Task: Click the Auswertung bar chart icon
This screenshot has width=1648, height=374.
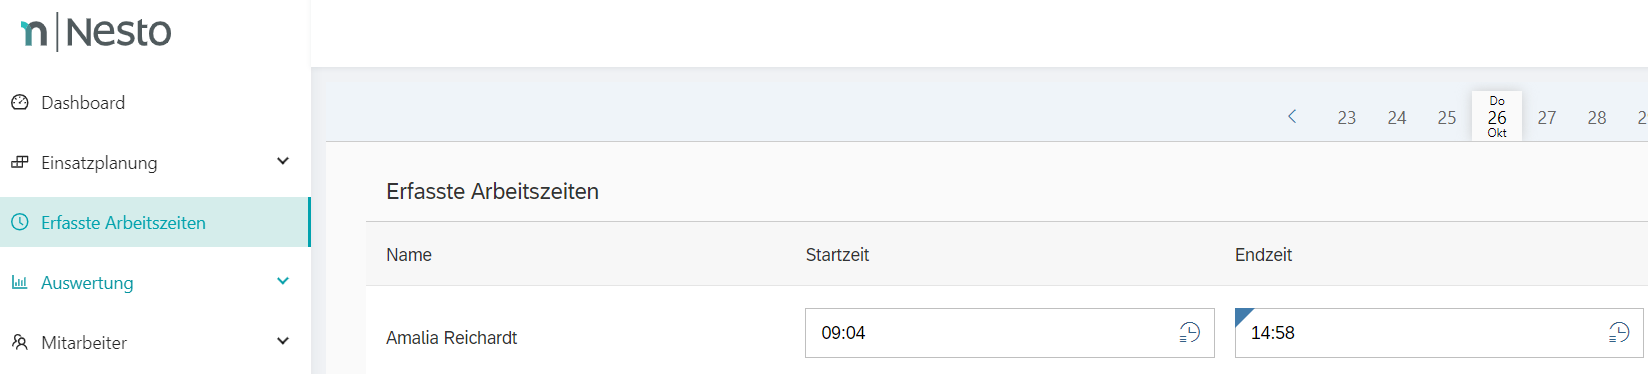Action: pyautogui.click(x=20, y=282)
